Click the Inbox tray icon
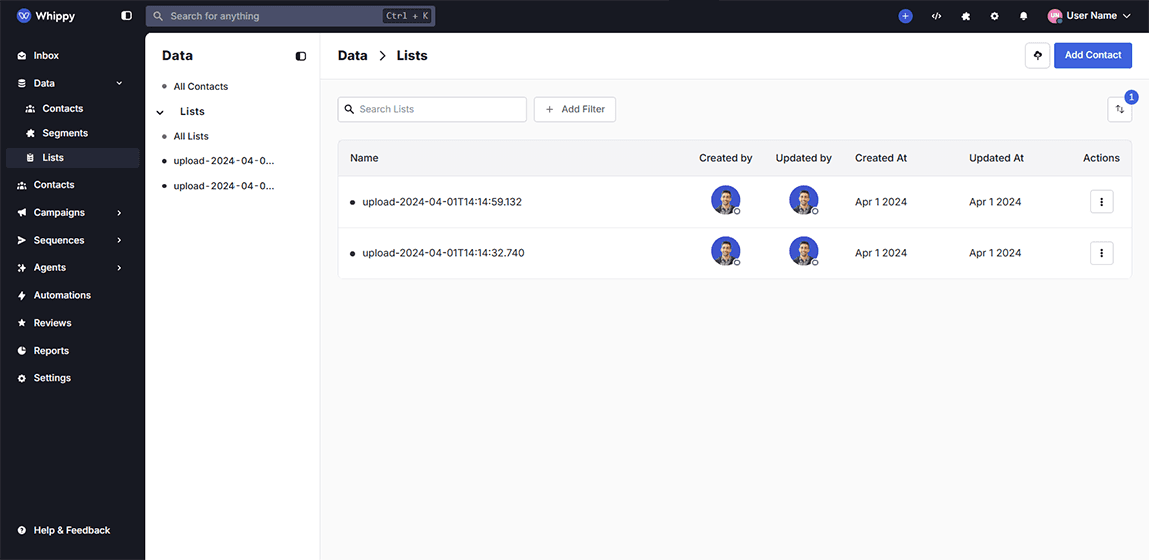This screenshot has width=1149, height=560. 21,56
